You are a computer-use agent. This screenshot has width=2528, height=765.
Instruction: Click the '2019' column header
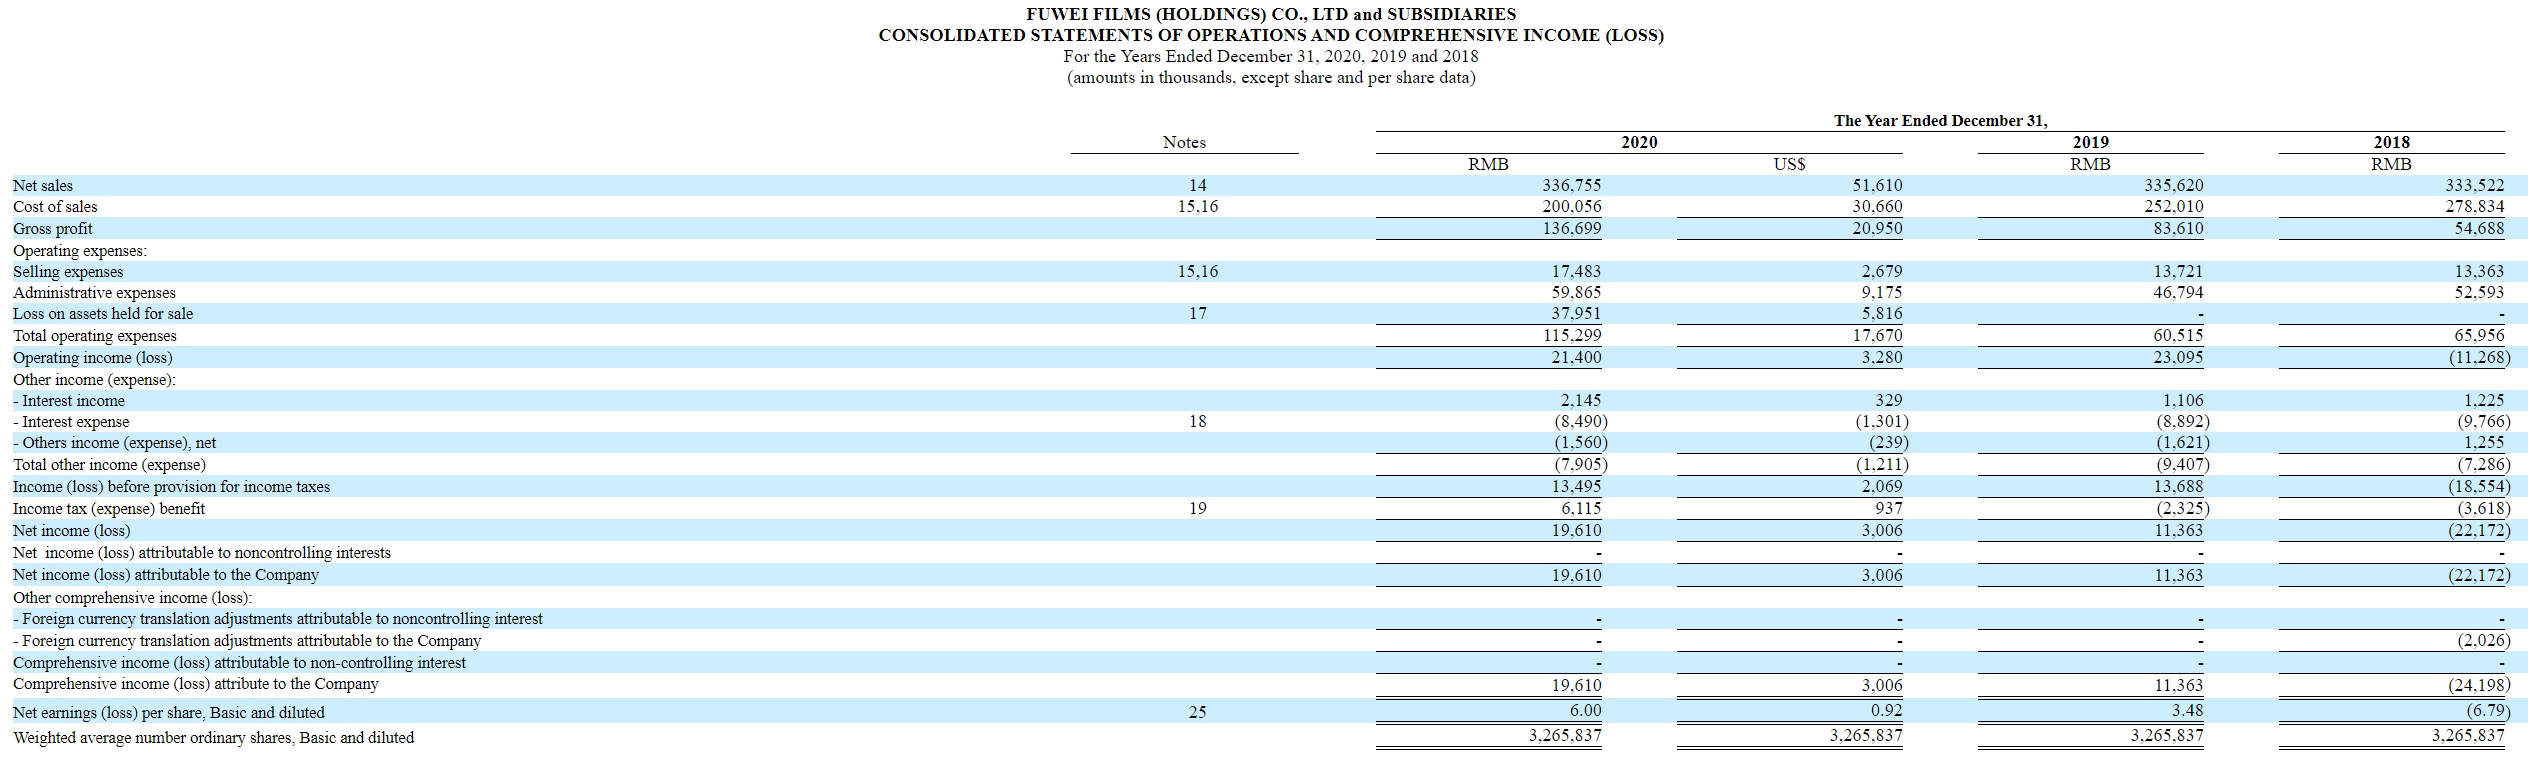click(x=2091, y=143)
